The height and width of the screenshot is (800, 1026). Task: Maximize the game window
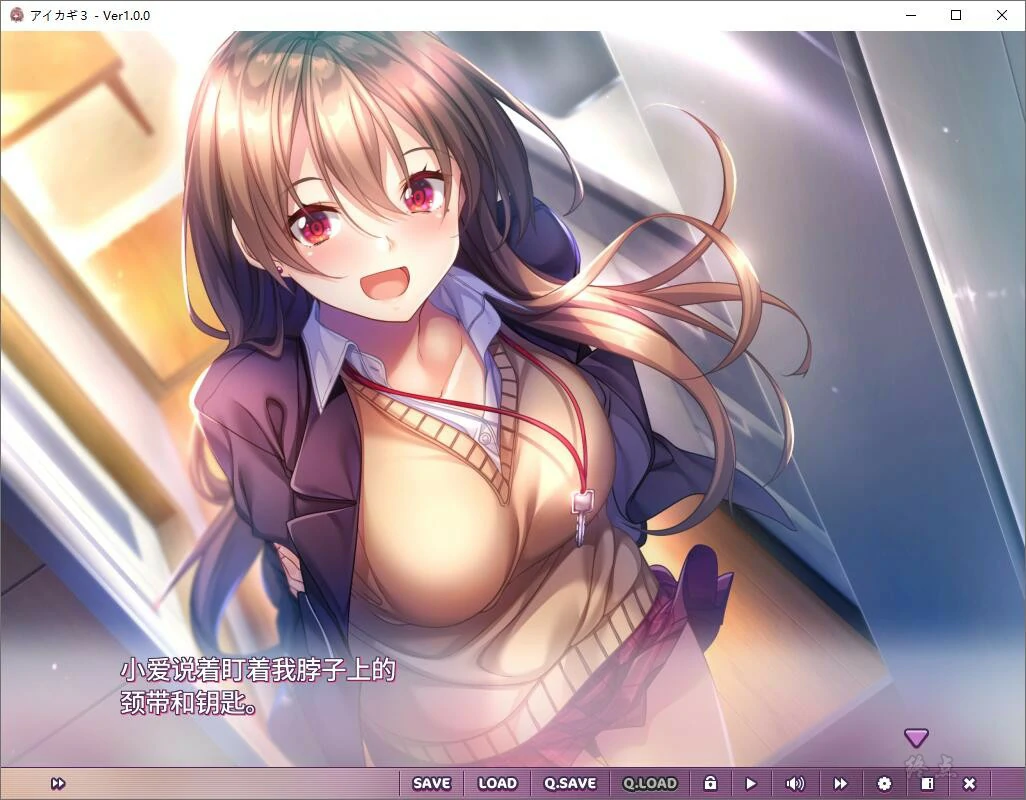tap(955, 15)
